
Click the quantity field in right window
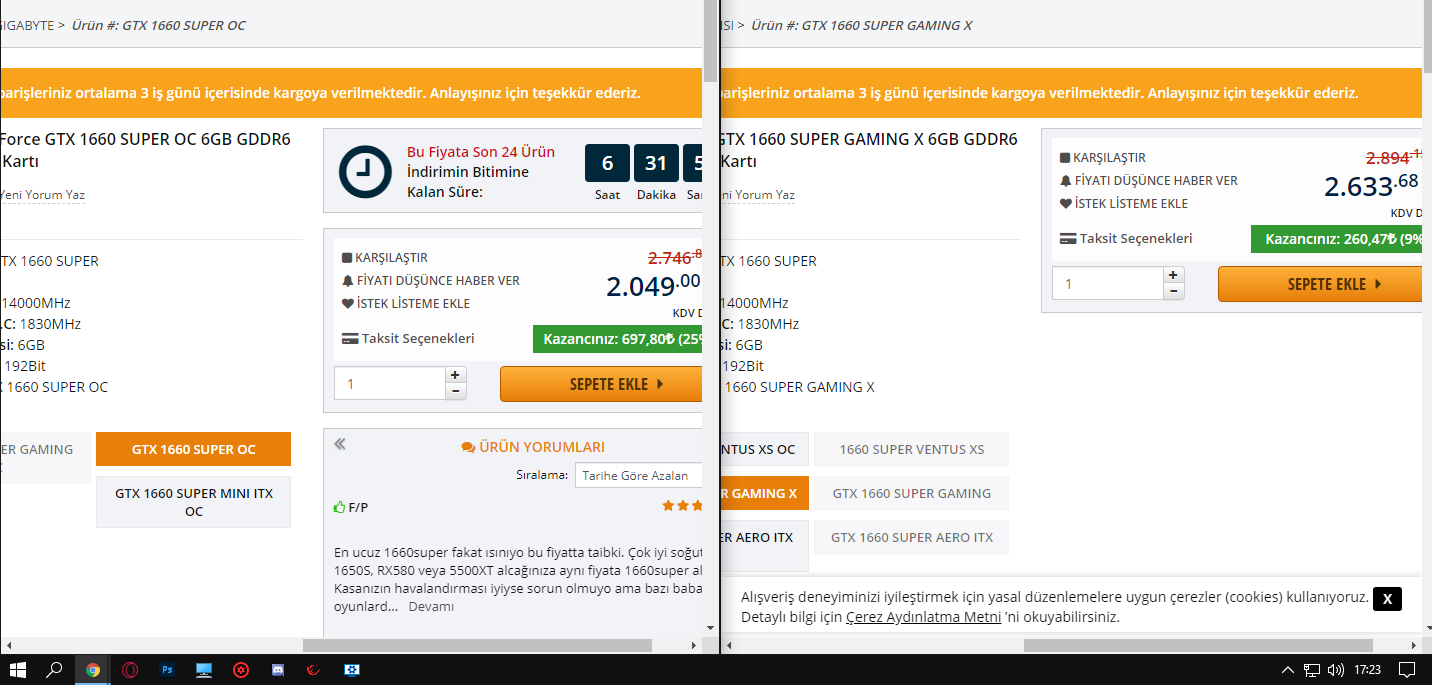click(1107, 283)
